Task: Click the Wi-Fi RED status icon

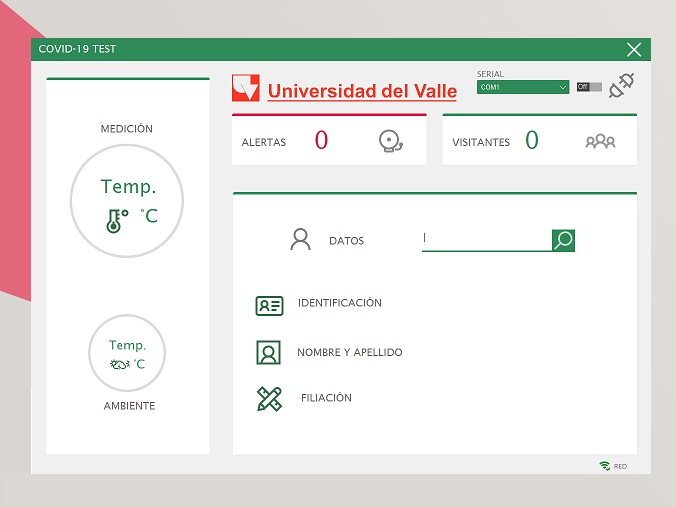Action: [605, 466]
